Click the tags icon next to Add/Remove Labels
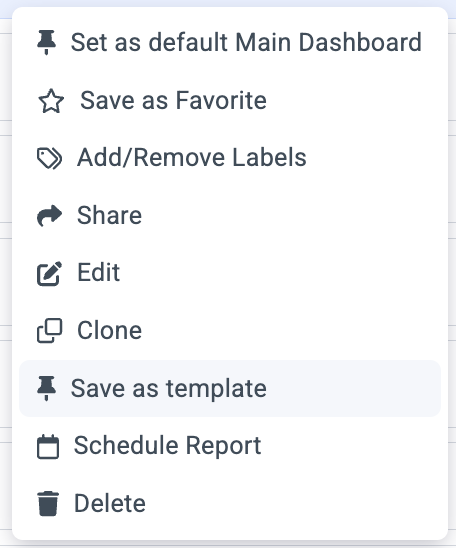 point(50,158)
